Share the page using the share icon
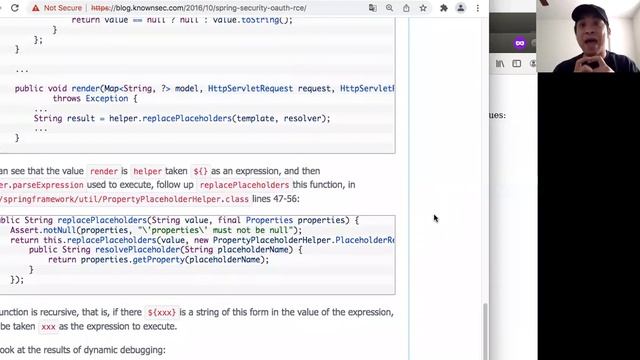Screen dimensions: 640x360 (406, 8)
